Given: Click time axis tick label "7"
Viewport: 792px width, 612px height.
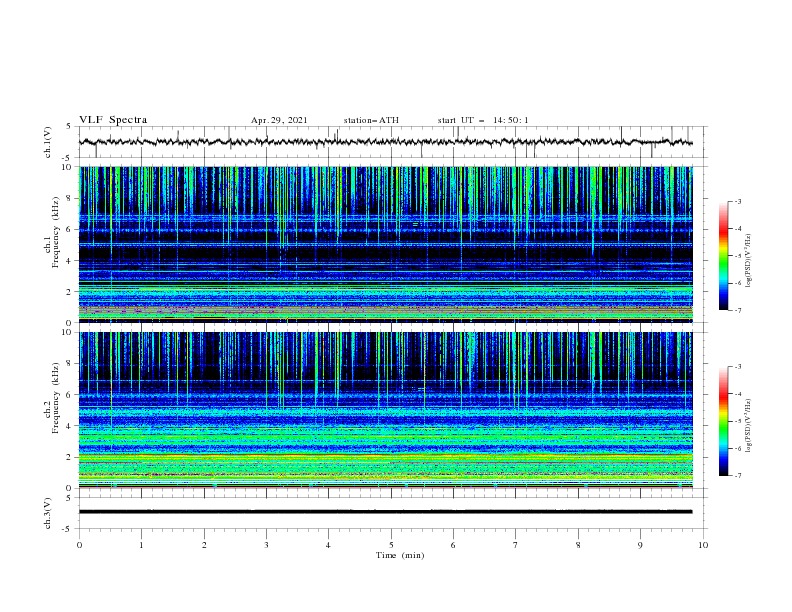Looking at the screenshot, I should tap(516, 545).
